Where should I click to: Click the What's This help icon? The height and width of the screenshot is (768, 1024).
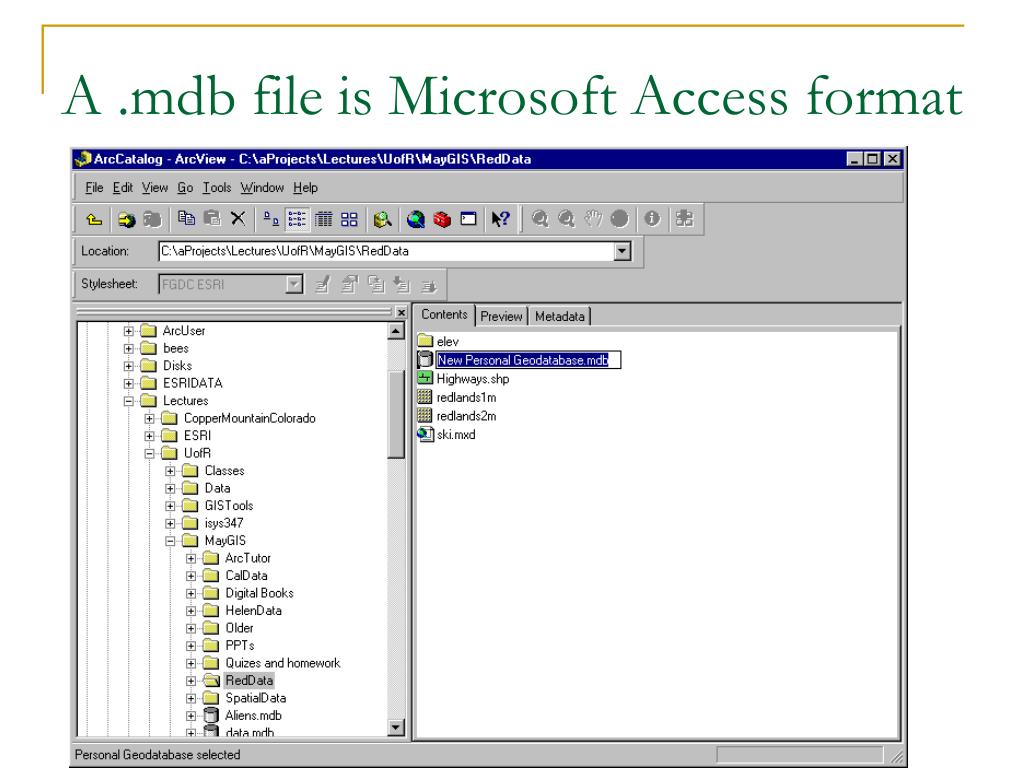(500, 219)
